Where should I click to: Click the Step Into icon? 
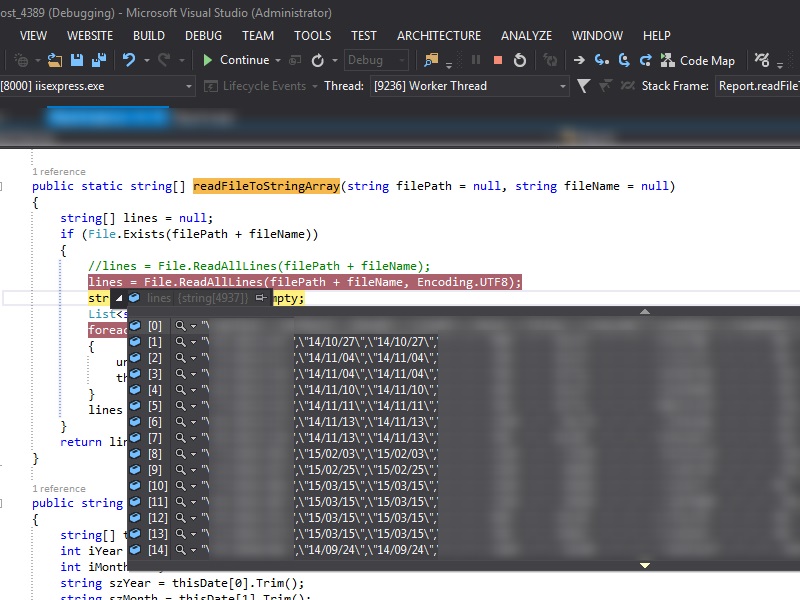click(602, 60)
